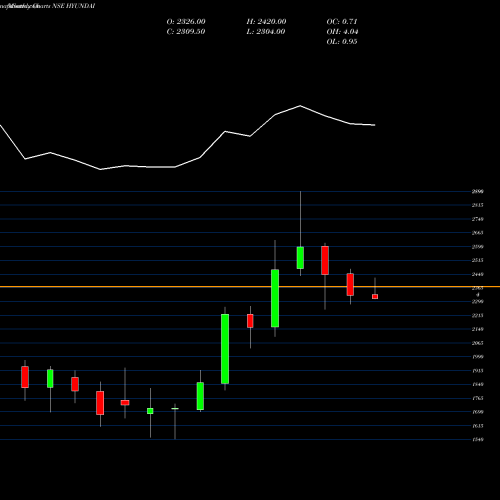Viewport: 500px width, 500px height.
Task: Click the green candle with the wick reaching 2896
Action: pyautogui.click(x=300, y=258)
